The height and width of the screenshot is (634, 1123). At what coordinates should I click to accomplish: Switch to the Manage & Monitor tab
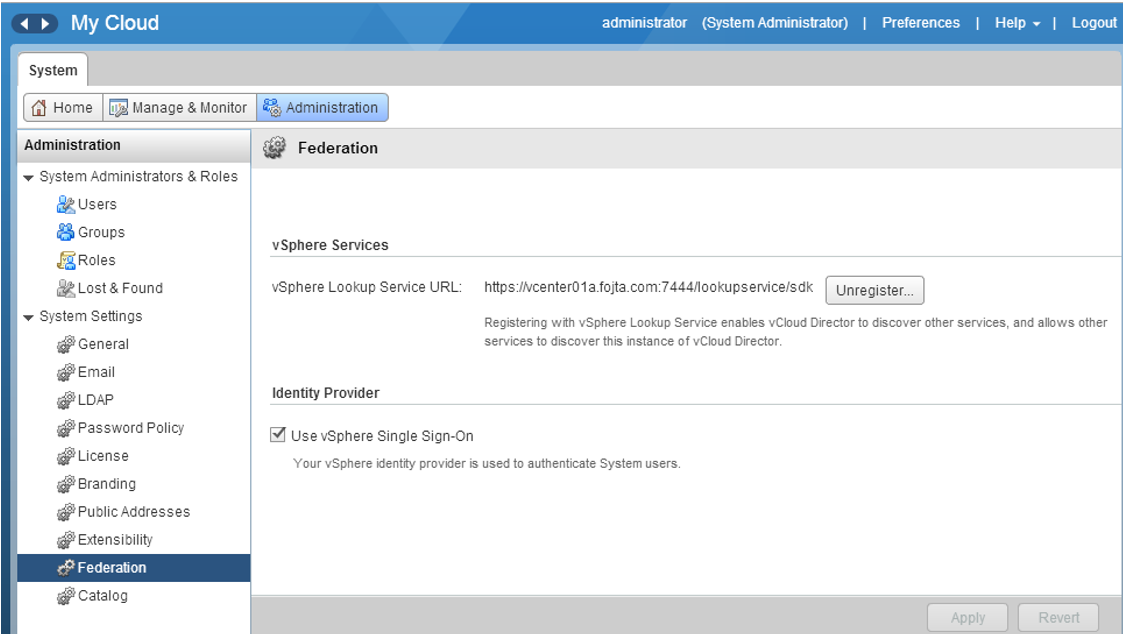click(x=177, y=108)
